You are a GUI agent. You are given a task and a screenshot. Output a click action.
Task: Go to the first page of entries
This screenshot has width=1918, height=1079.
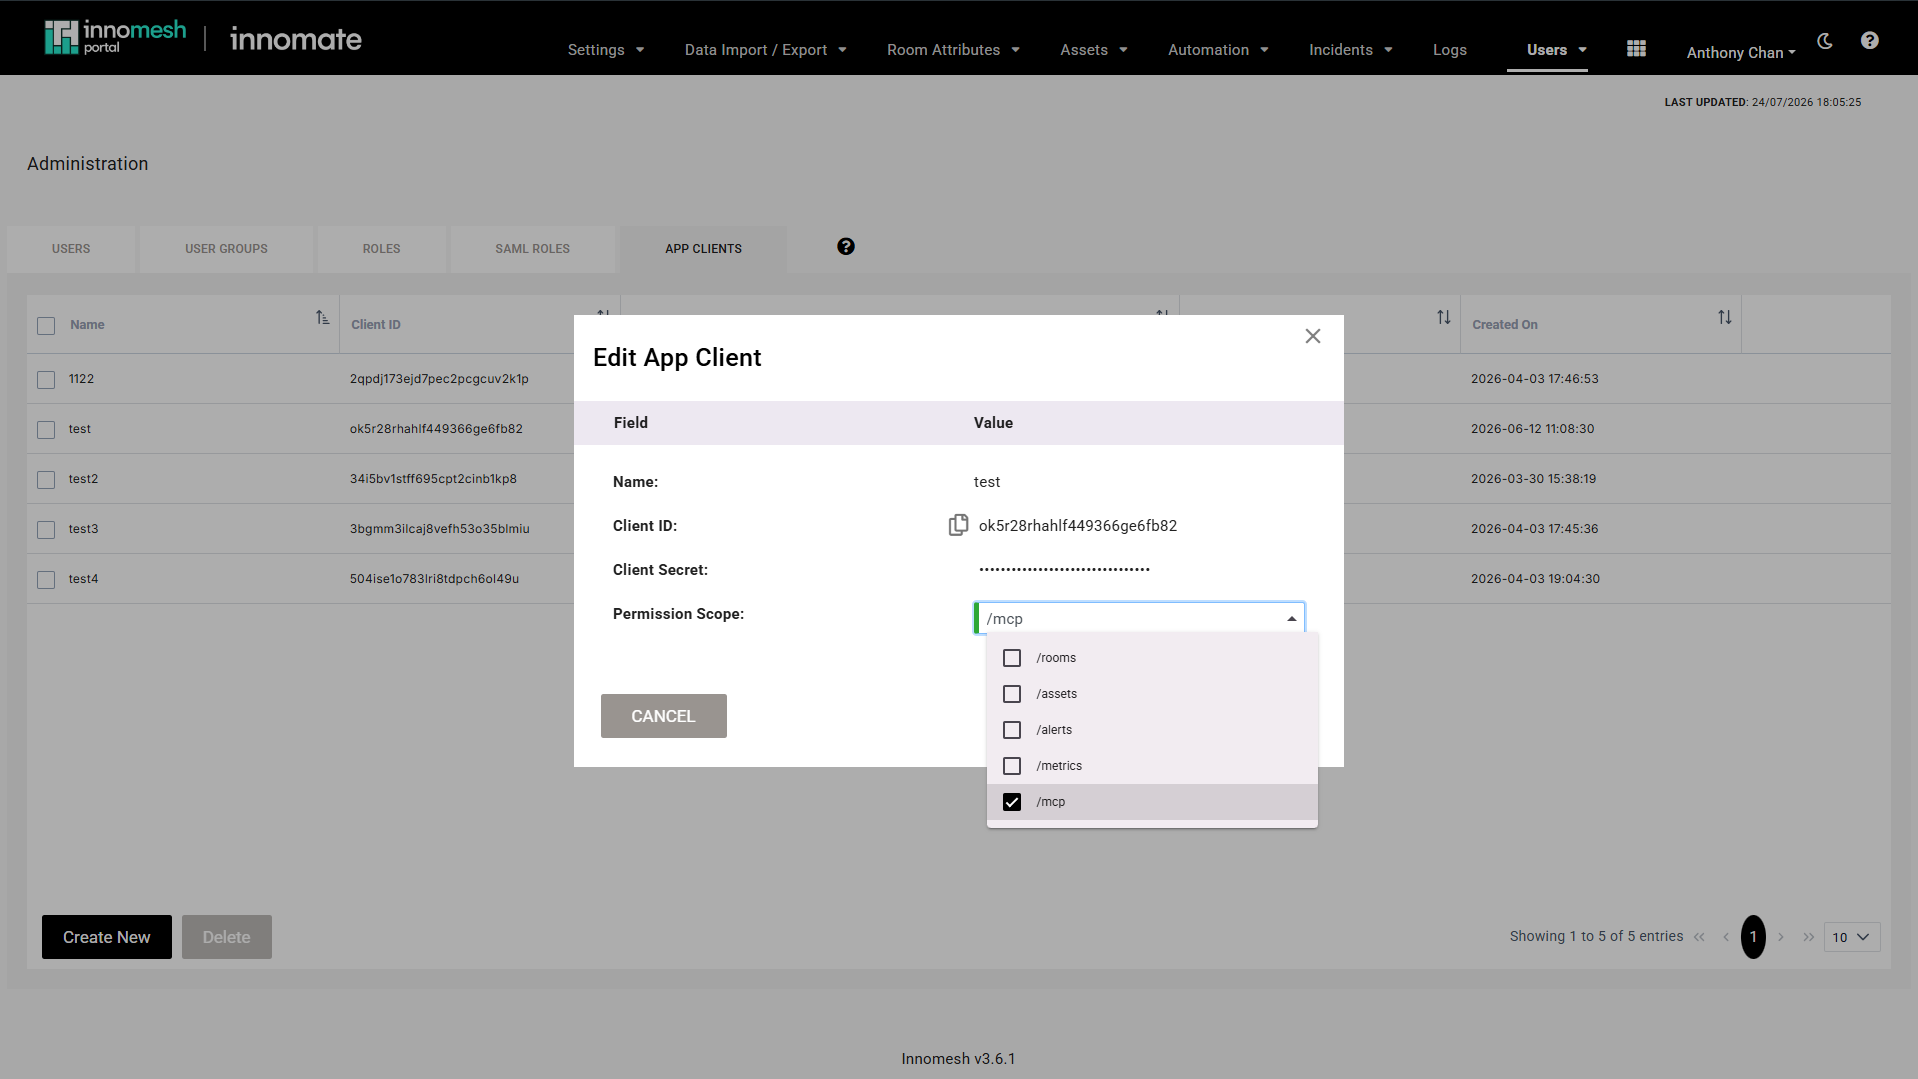[1699, 937]
